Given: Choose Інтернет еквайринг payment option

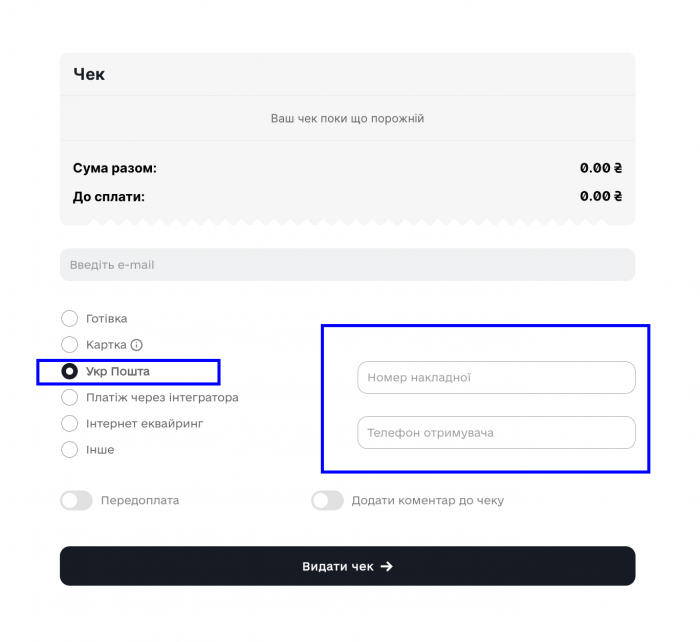Looking at the screenshot, I should [x=70, y=424].
